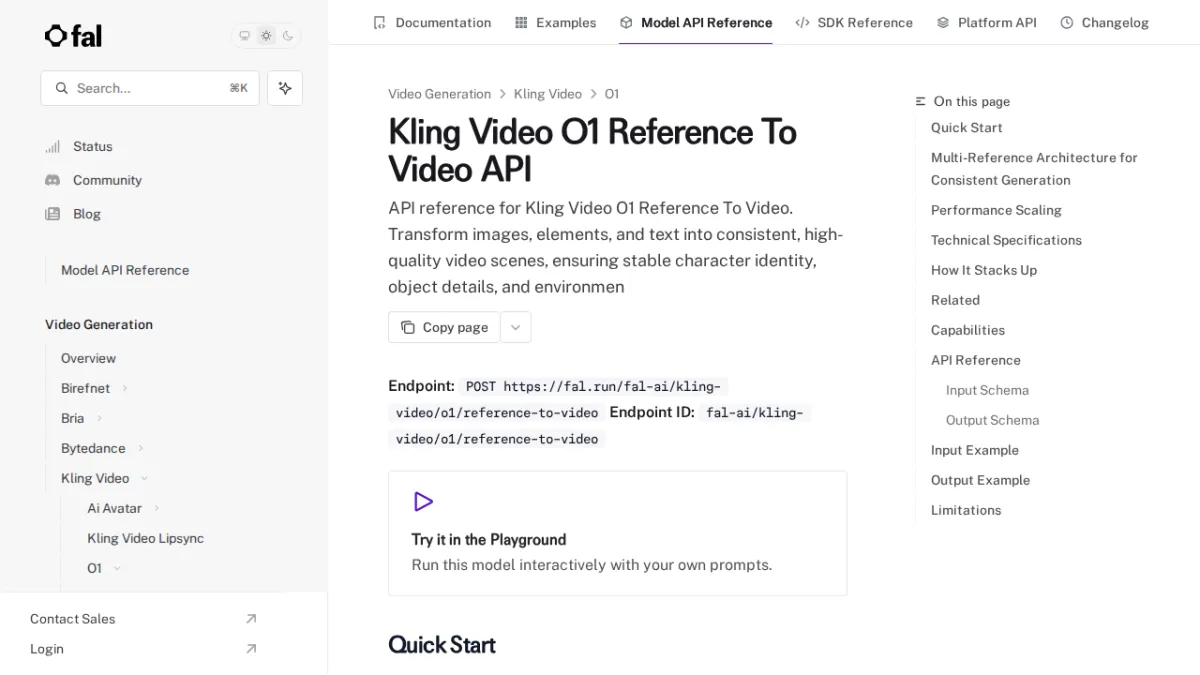This screenshot has height=675, width=1200.
Task: Select system theme monitor icon
Action: [x=244, y=36]
